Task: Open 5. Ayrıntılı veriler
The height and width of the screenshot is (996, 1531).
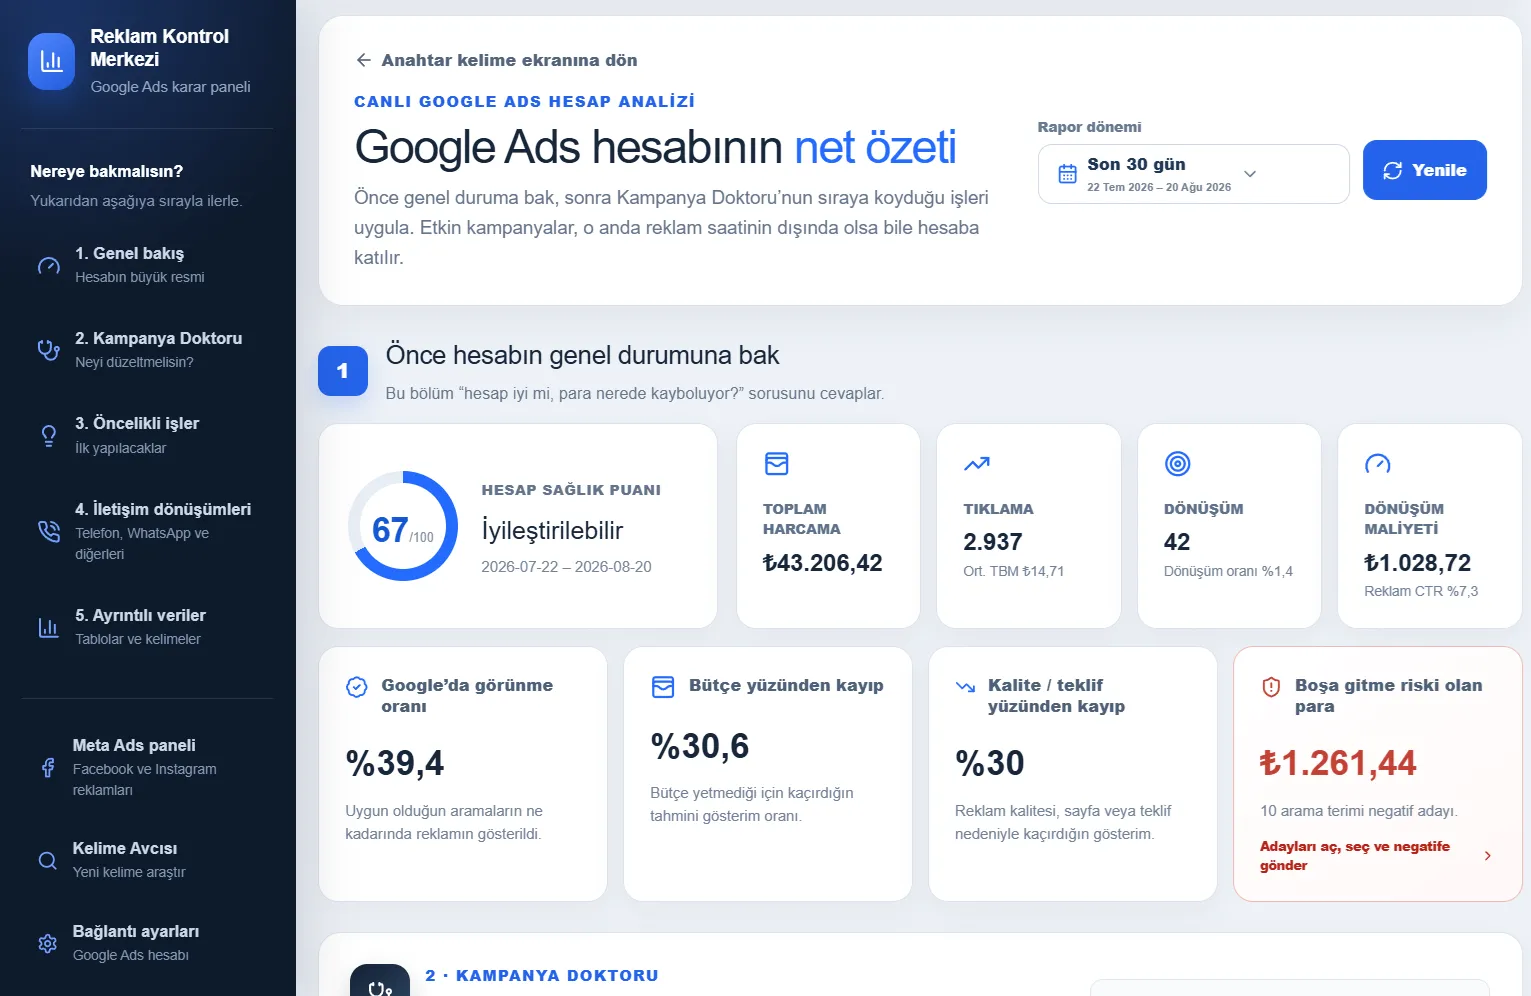Action: coord(147,627)
